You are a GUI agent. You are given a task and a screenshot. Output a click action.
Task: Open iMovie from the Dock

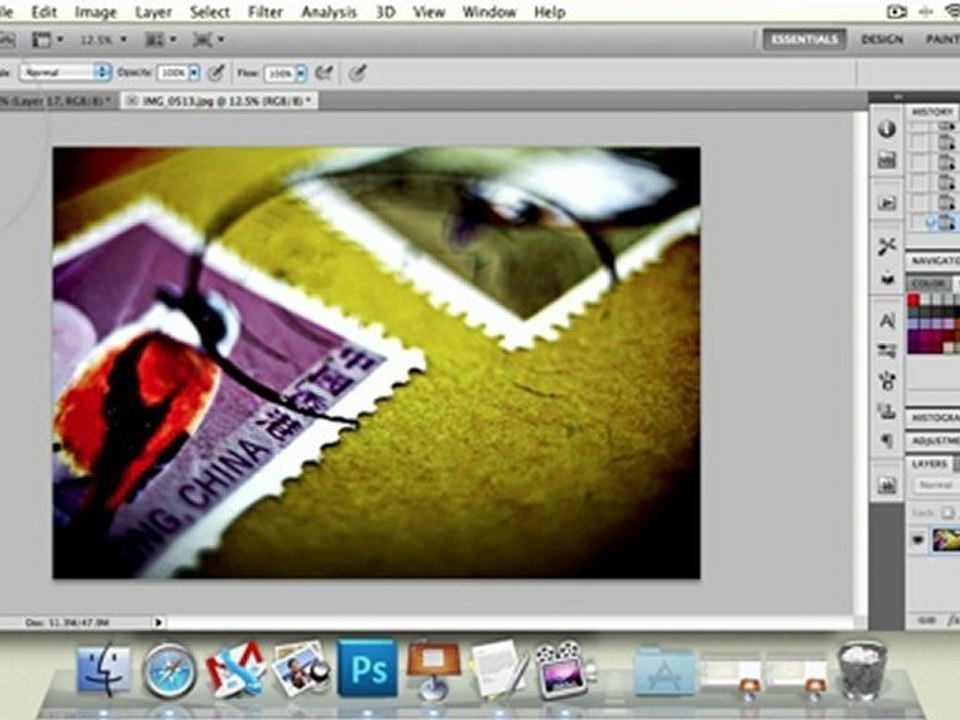pyautogui.click(x=563, y=670)
